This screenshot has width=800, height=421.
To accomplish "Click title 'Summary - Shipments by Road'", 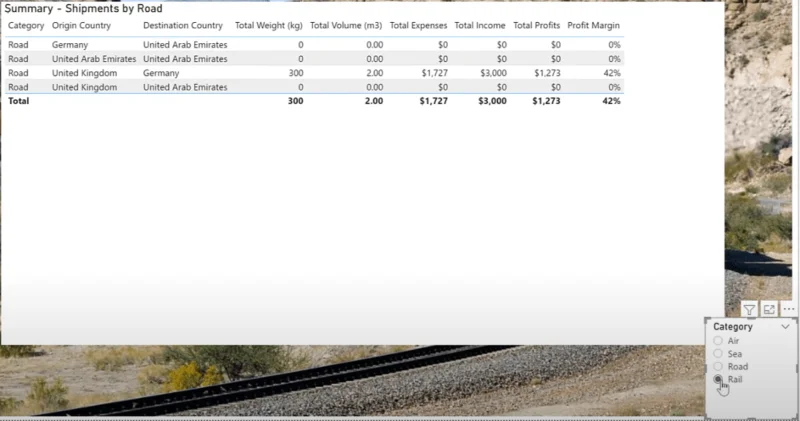I will (x=83, y=9).
